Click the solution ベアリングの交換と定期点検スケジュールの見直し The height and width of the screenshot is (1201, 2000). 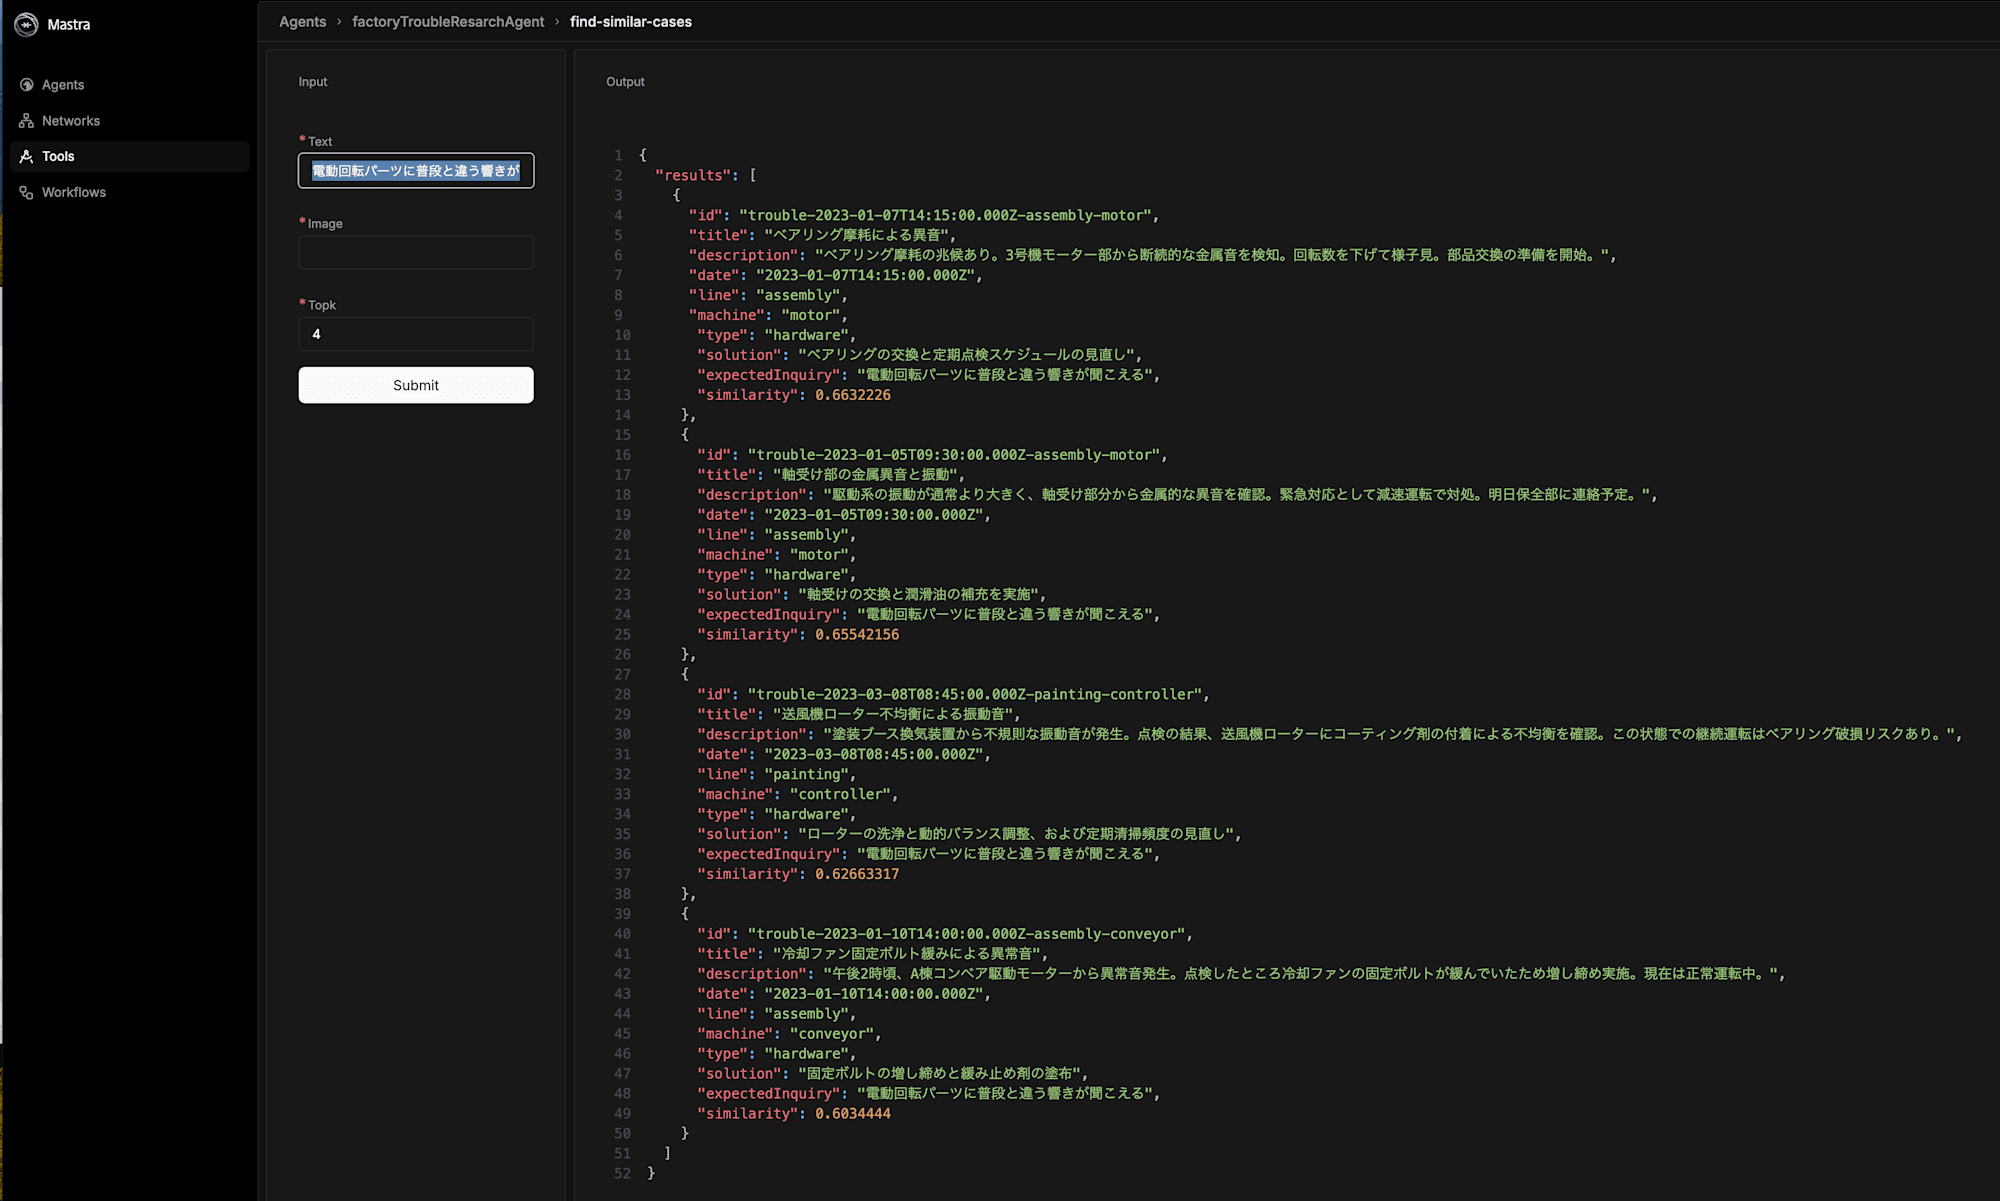pyautogui.click(x=969, y=355)
